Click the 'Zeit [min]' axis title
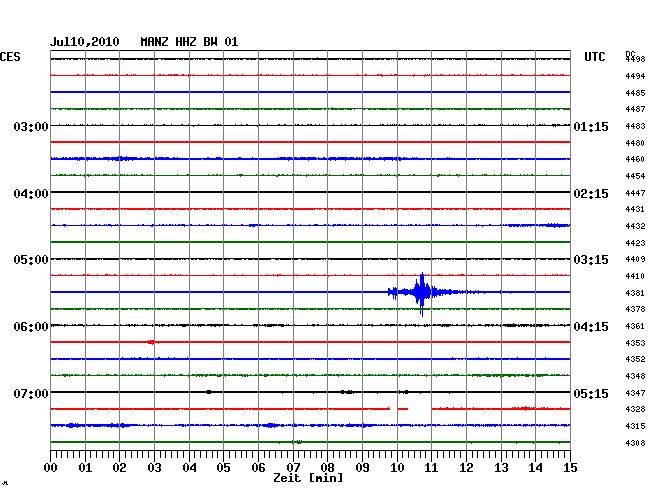 (308, 478)
